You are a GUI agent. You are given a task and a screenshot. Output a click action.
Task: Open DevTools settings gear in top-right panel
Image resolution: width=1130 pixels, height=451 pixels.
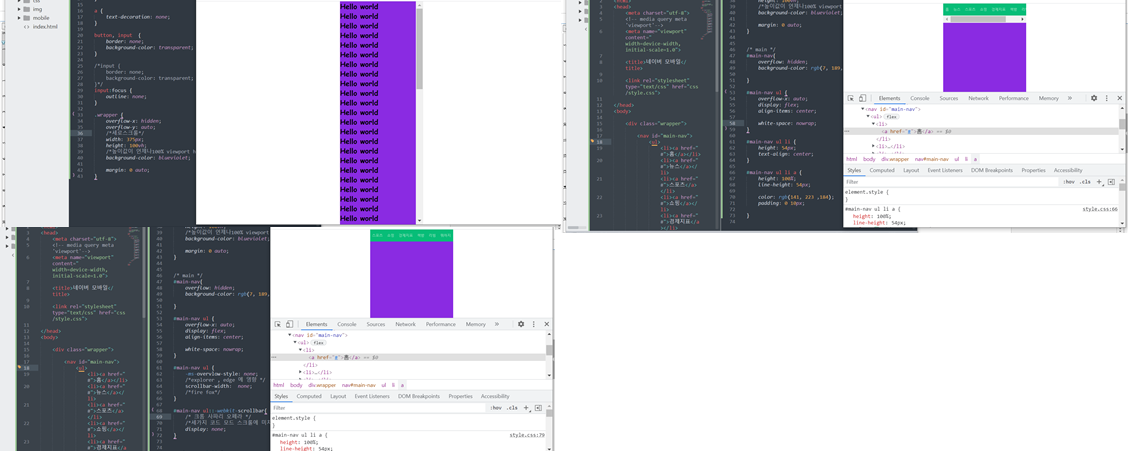(1094, 99)
